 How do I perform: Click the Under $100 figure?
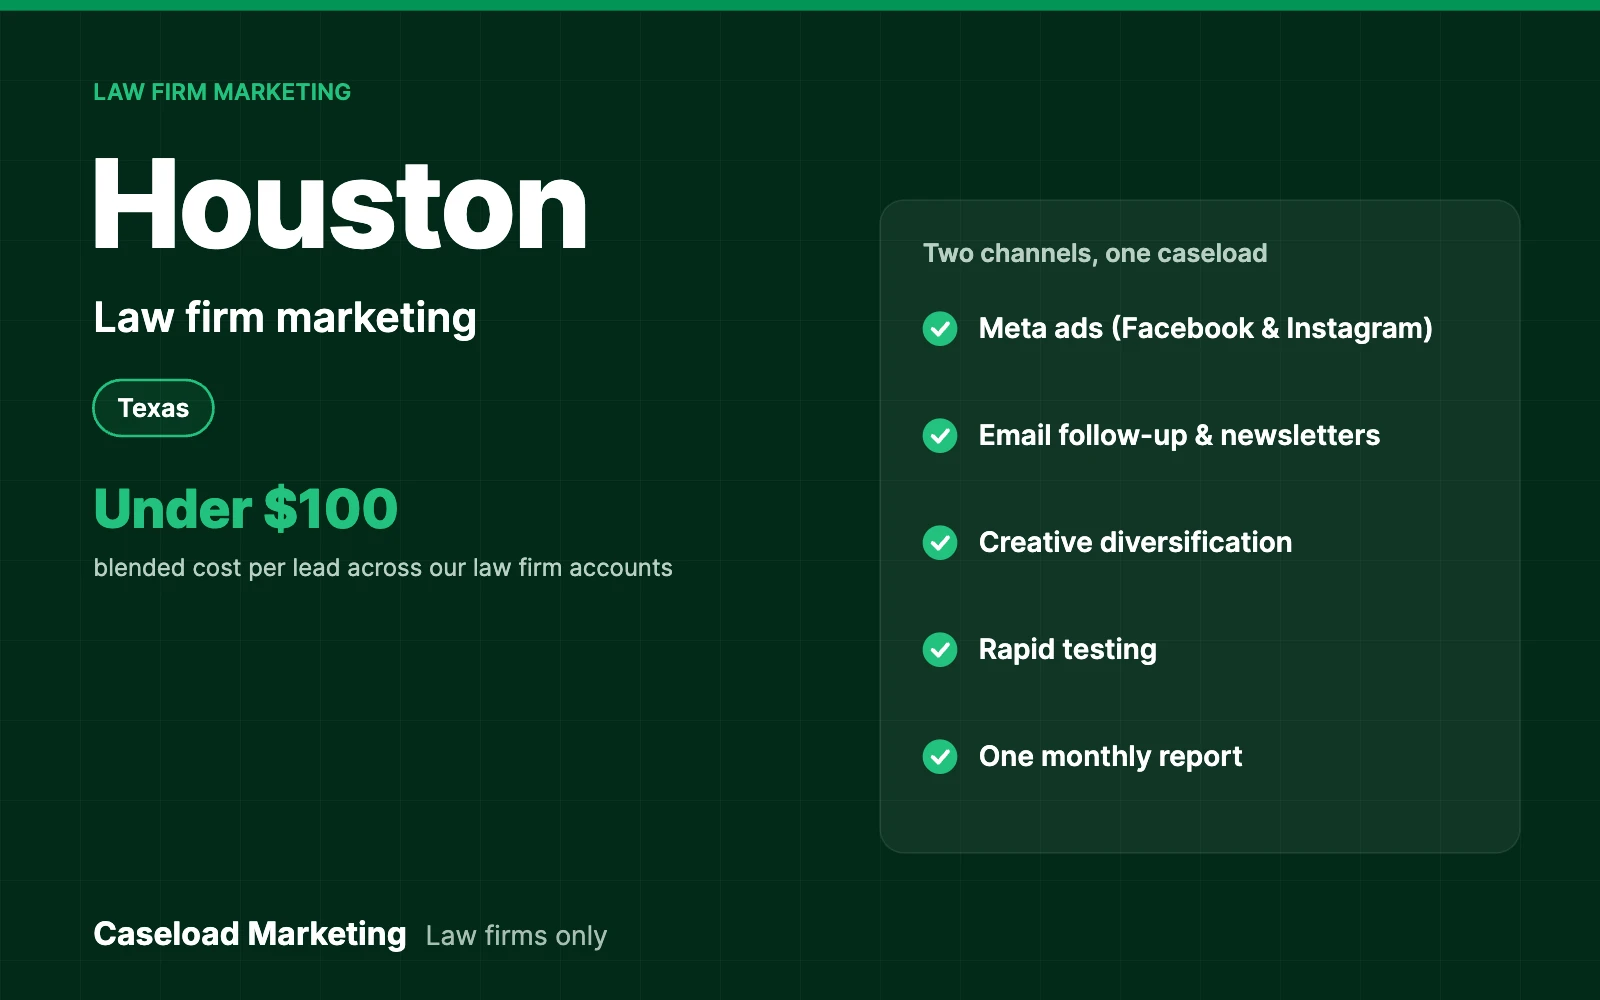[246, 508]
